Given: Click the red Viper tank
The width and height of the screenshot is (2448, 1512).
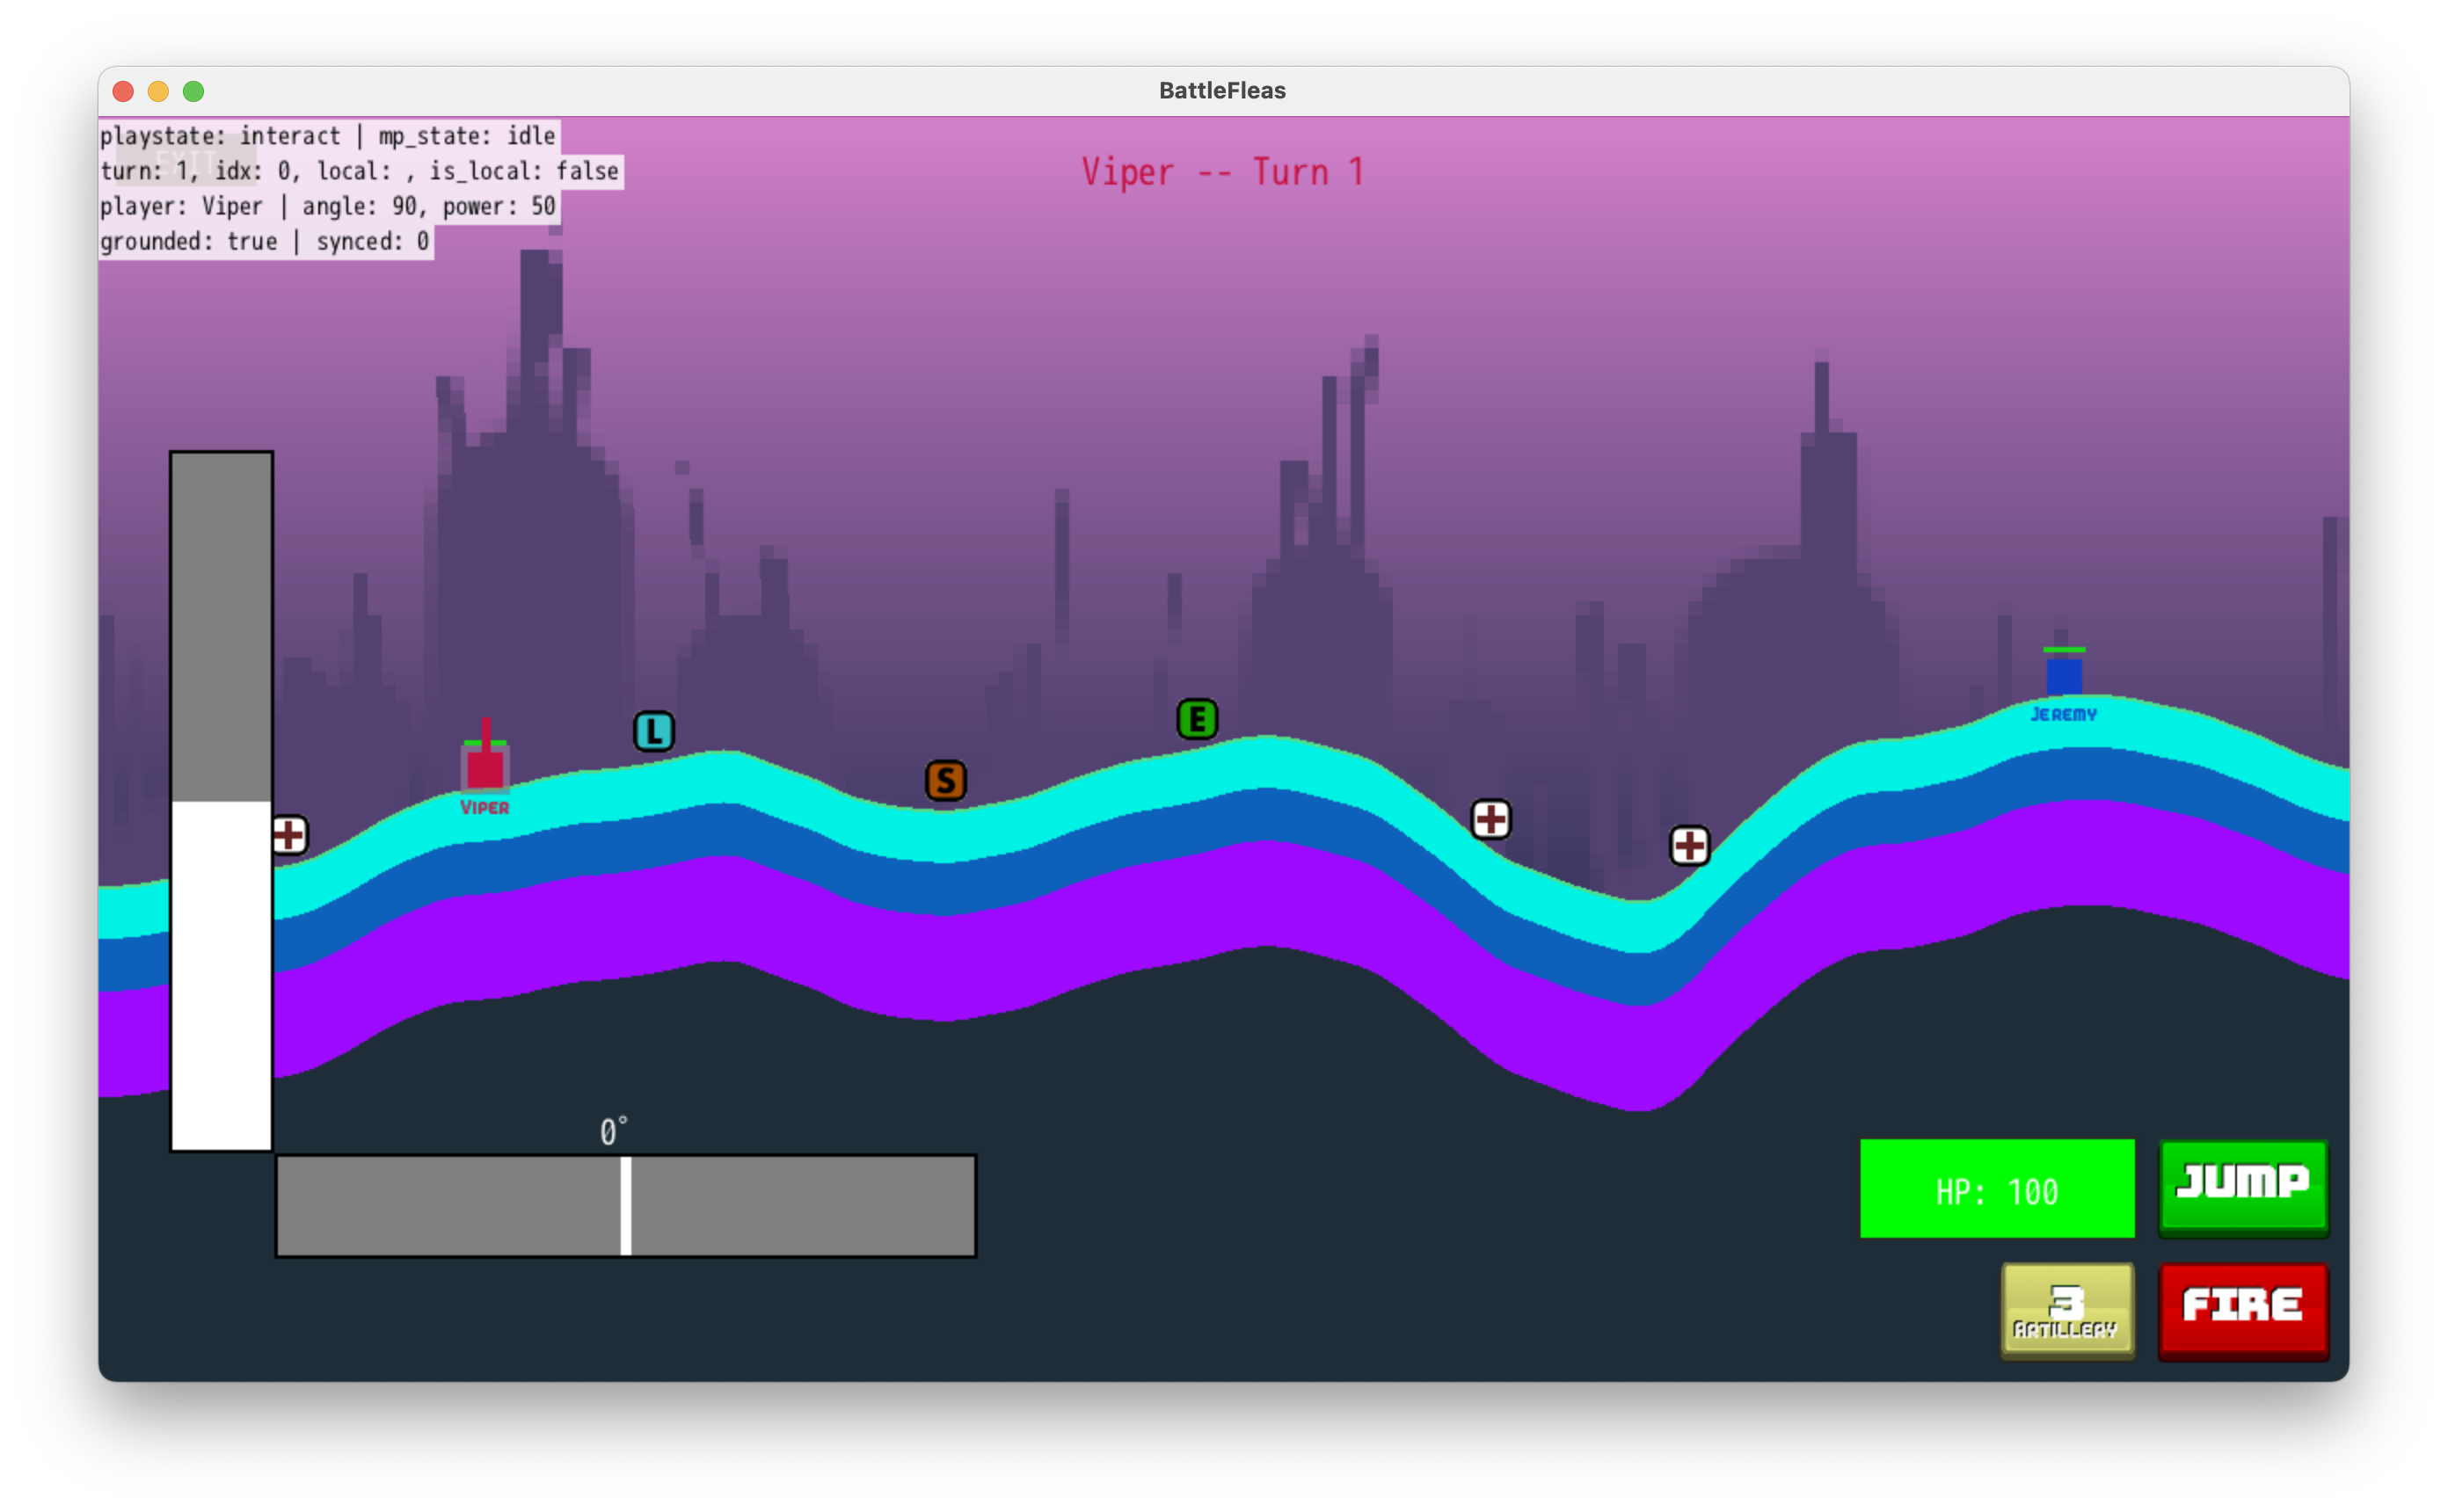Looking at the screenshot, I should pos(485,768).
